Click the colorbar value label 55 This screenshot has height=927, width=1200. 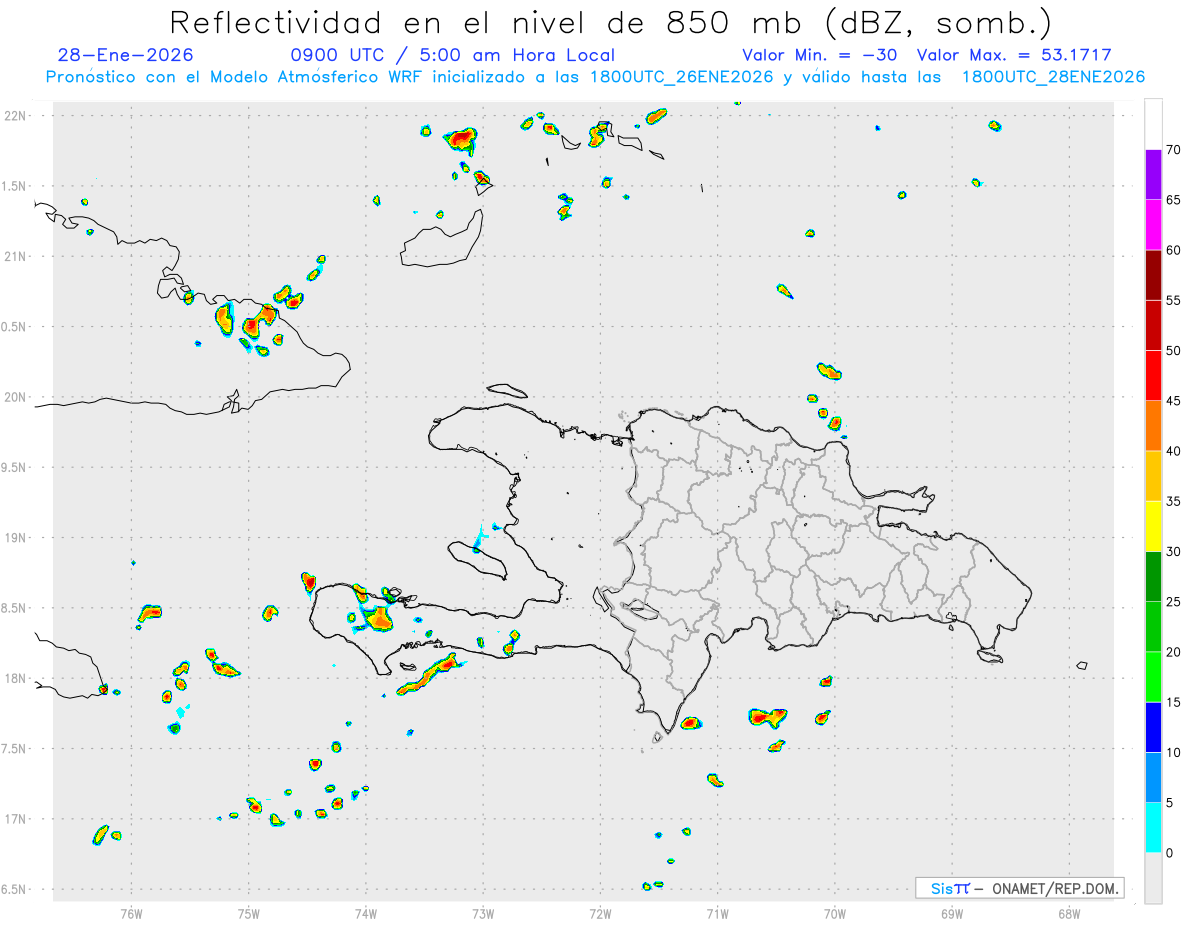1174,300
